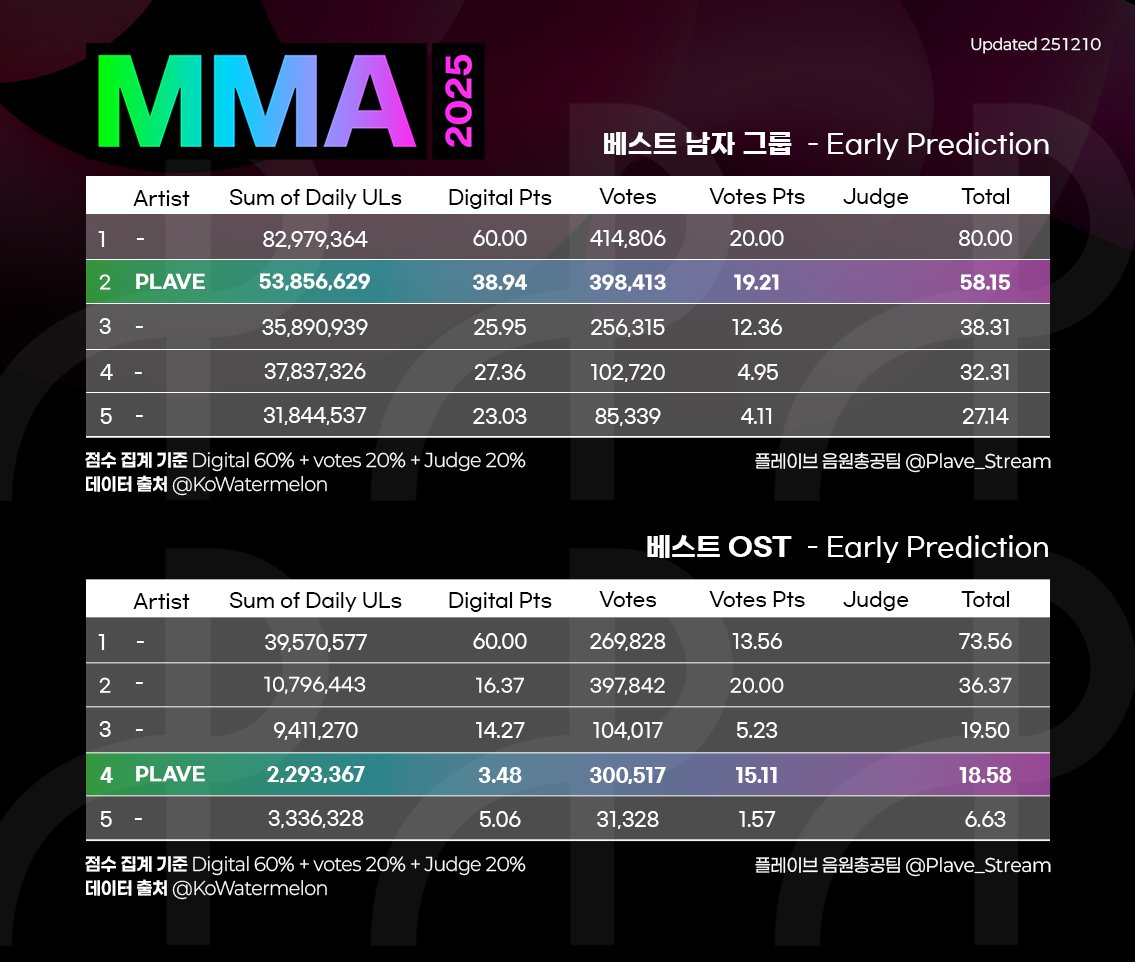Select the 25.95 digital points value
Screen dimensions: 1135x962
pos(500,327)
